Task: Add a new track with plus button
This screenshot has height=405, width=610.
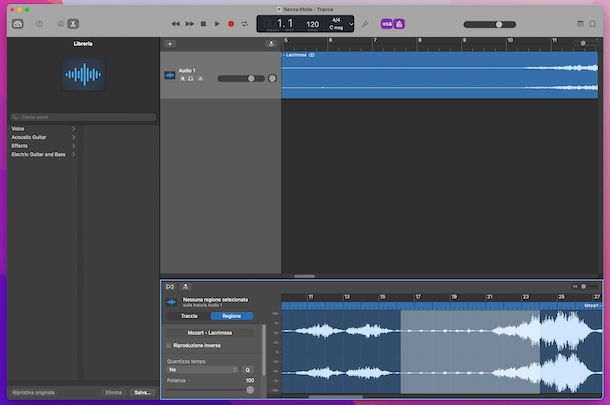Action: click(x=170, y=44)
